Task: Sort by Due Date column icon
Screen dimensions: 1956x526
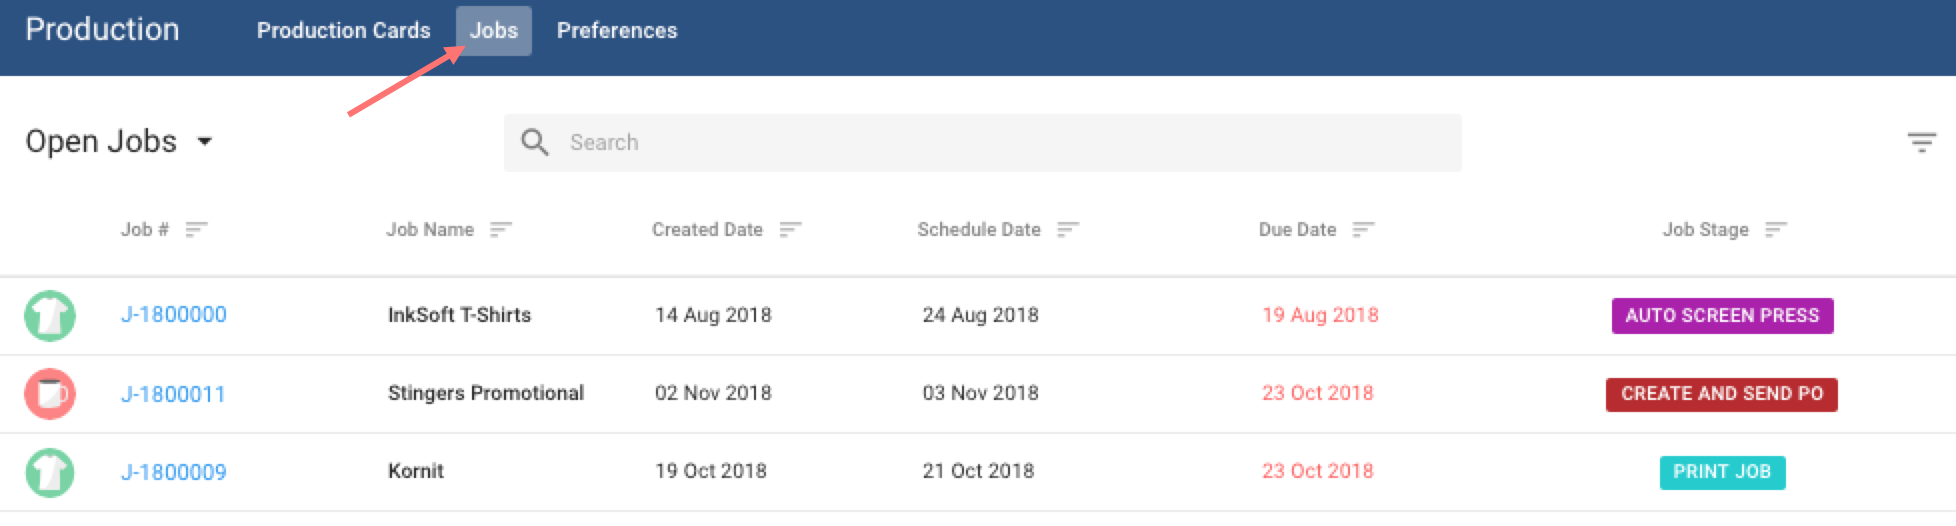Action: (x=1363, y=230)
